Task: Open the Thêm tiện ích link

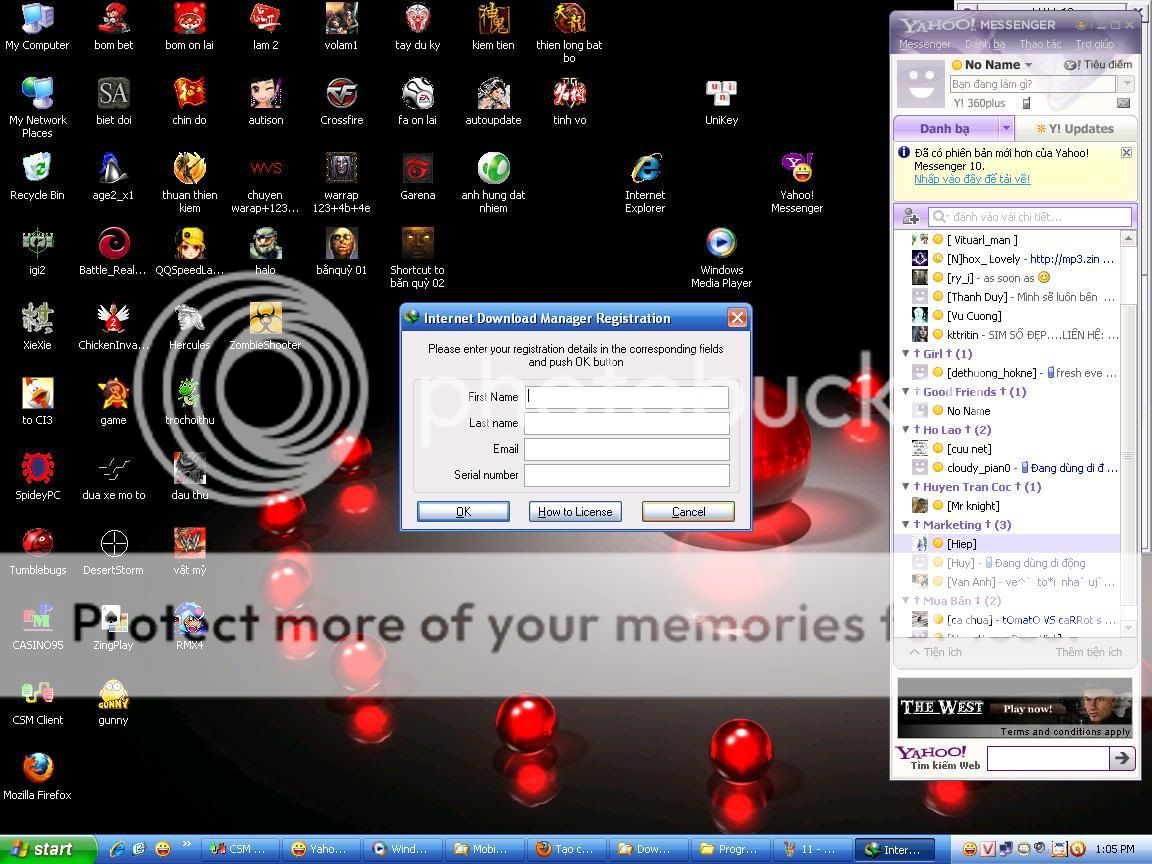Action: [1088, 652]
